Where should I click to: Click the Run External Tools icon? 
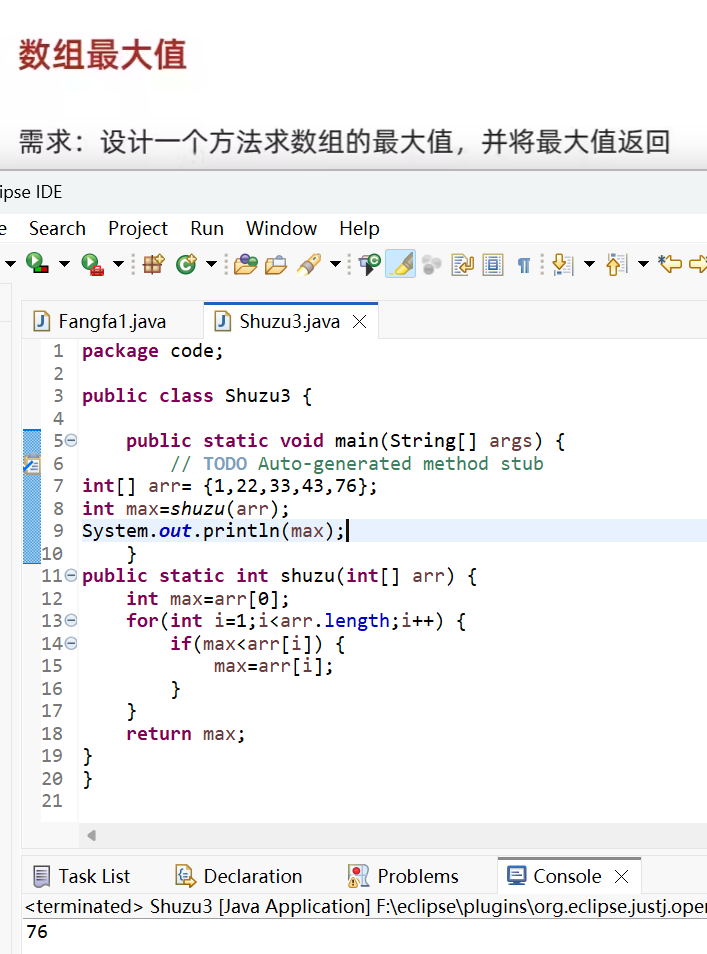(92, 264)
